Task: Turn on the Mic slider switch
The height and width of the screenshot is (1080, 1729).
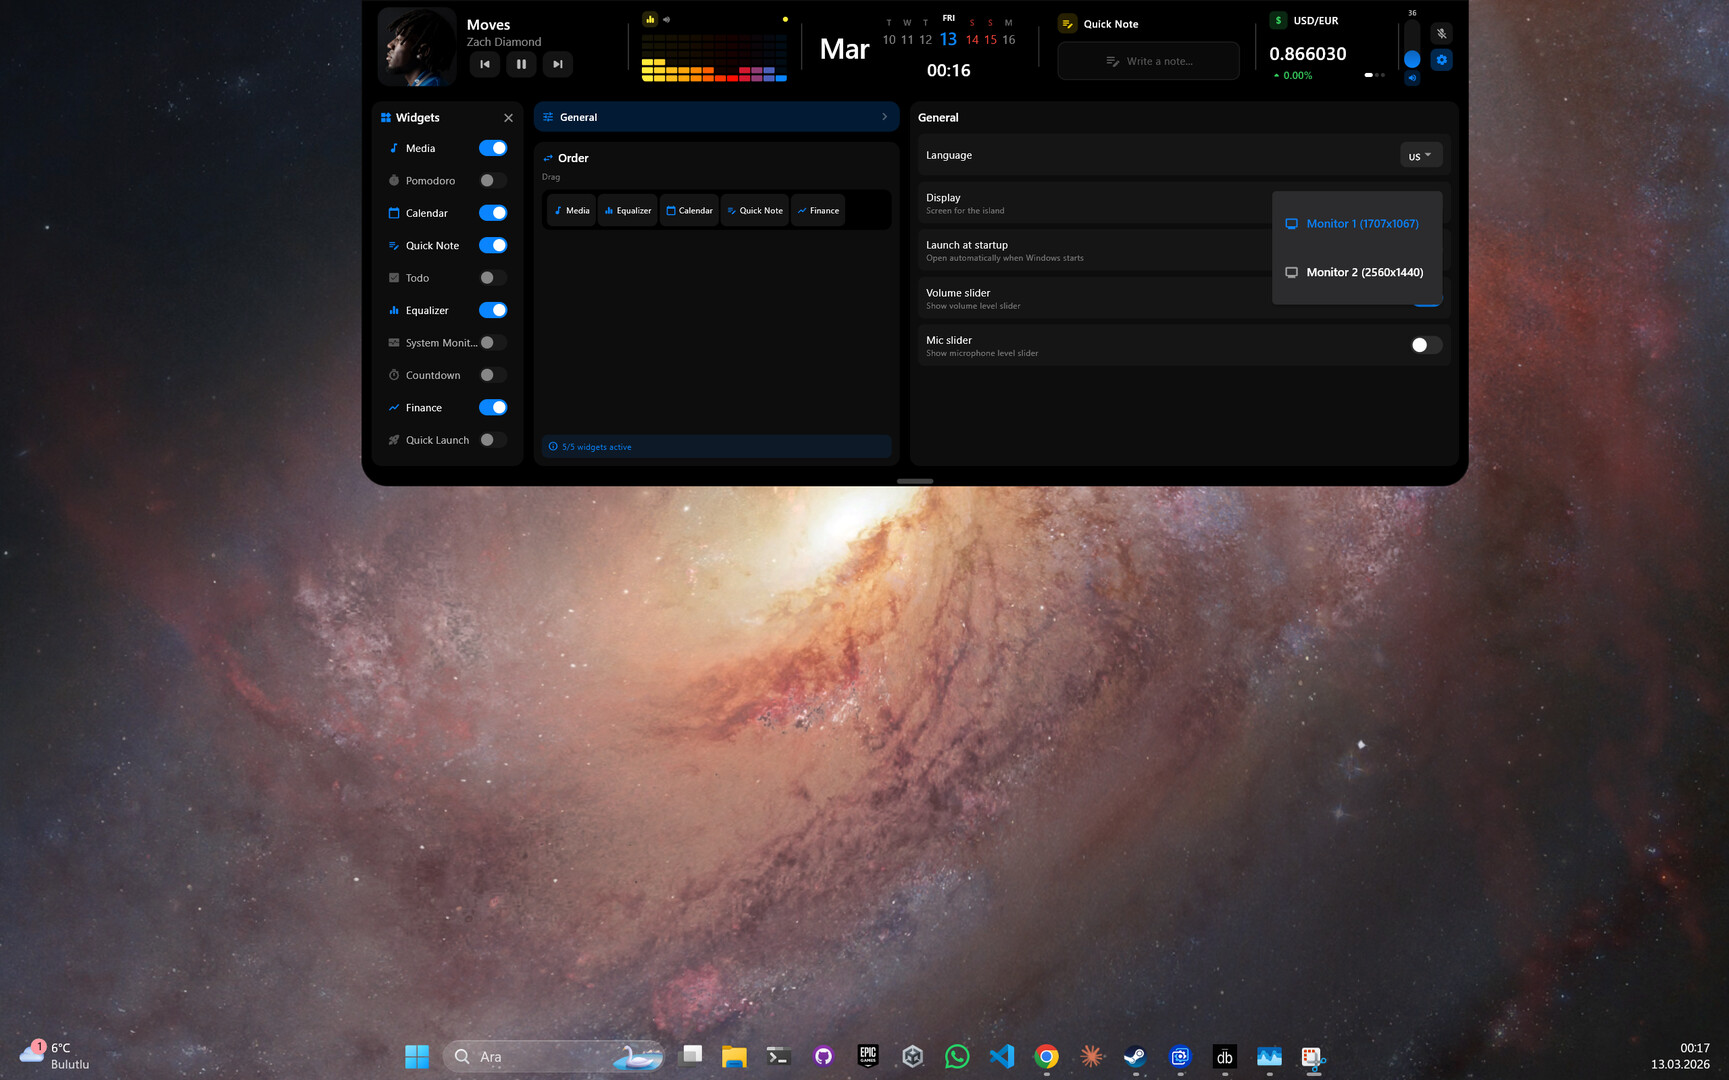Action: 1425,345
